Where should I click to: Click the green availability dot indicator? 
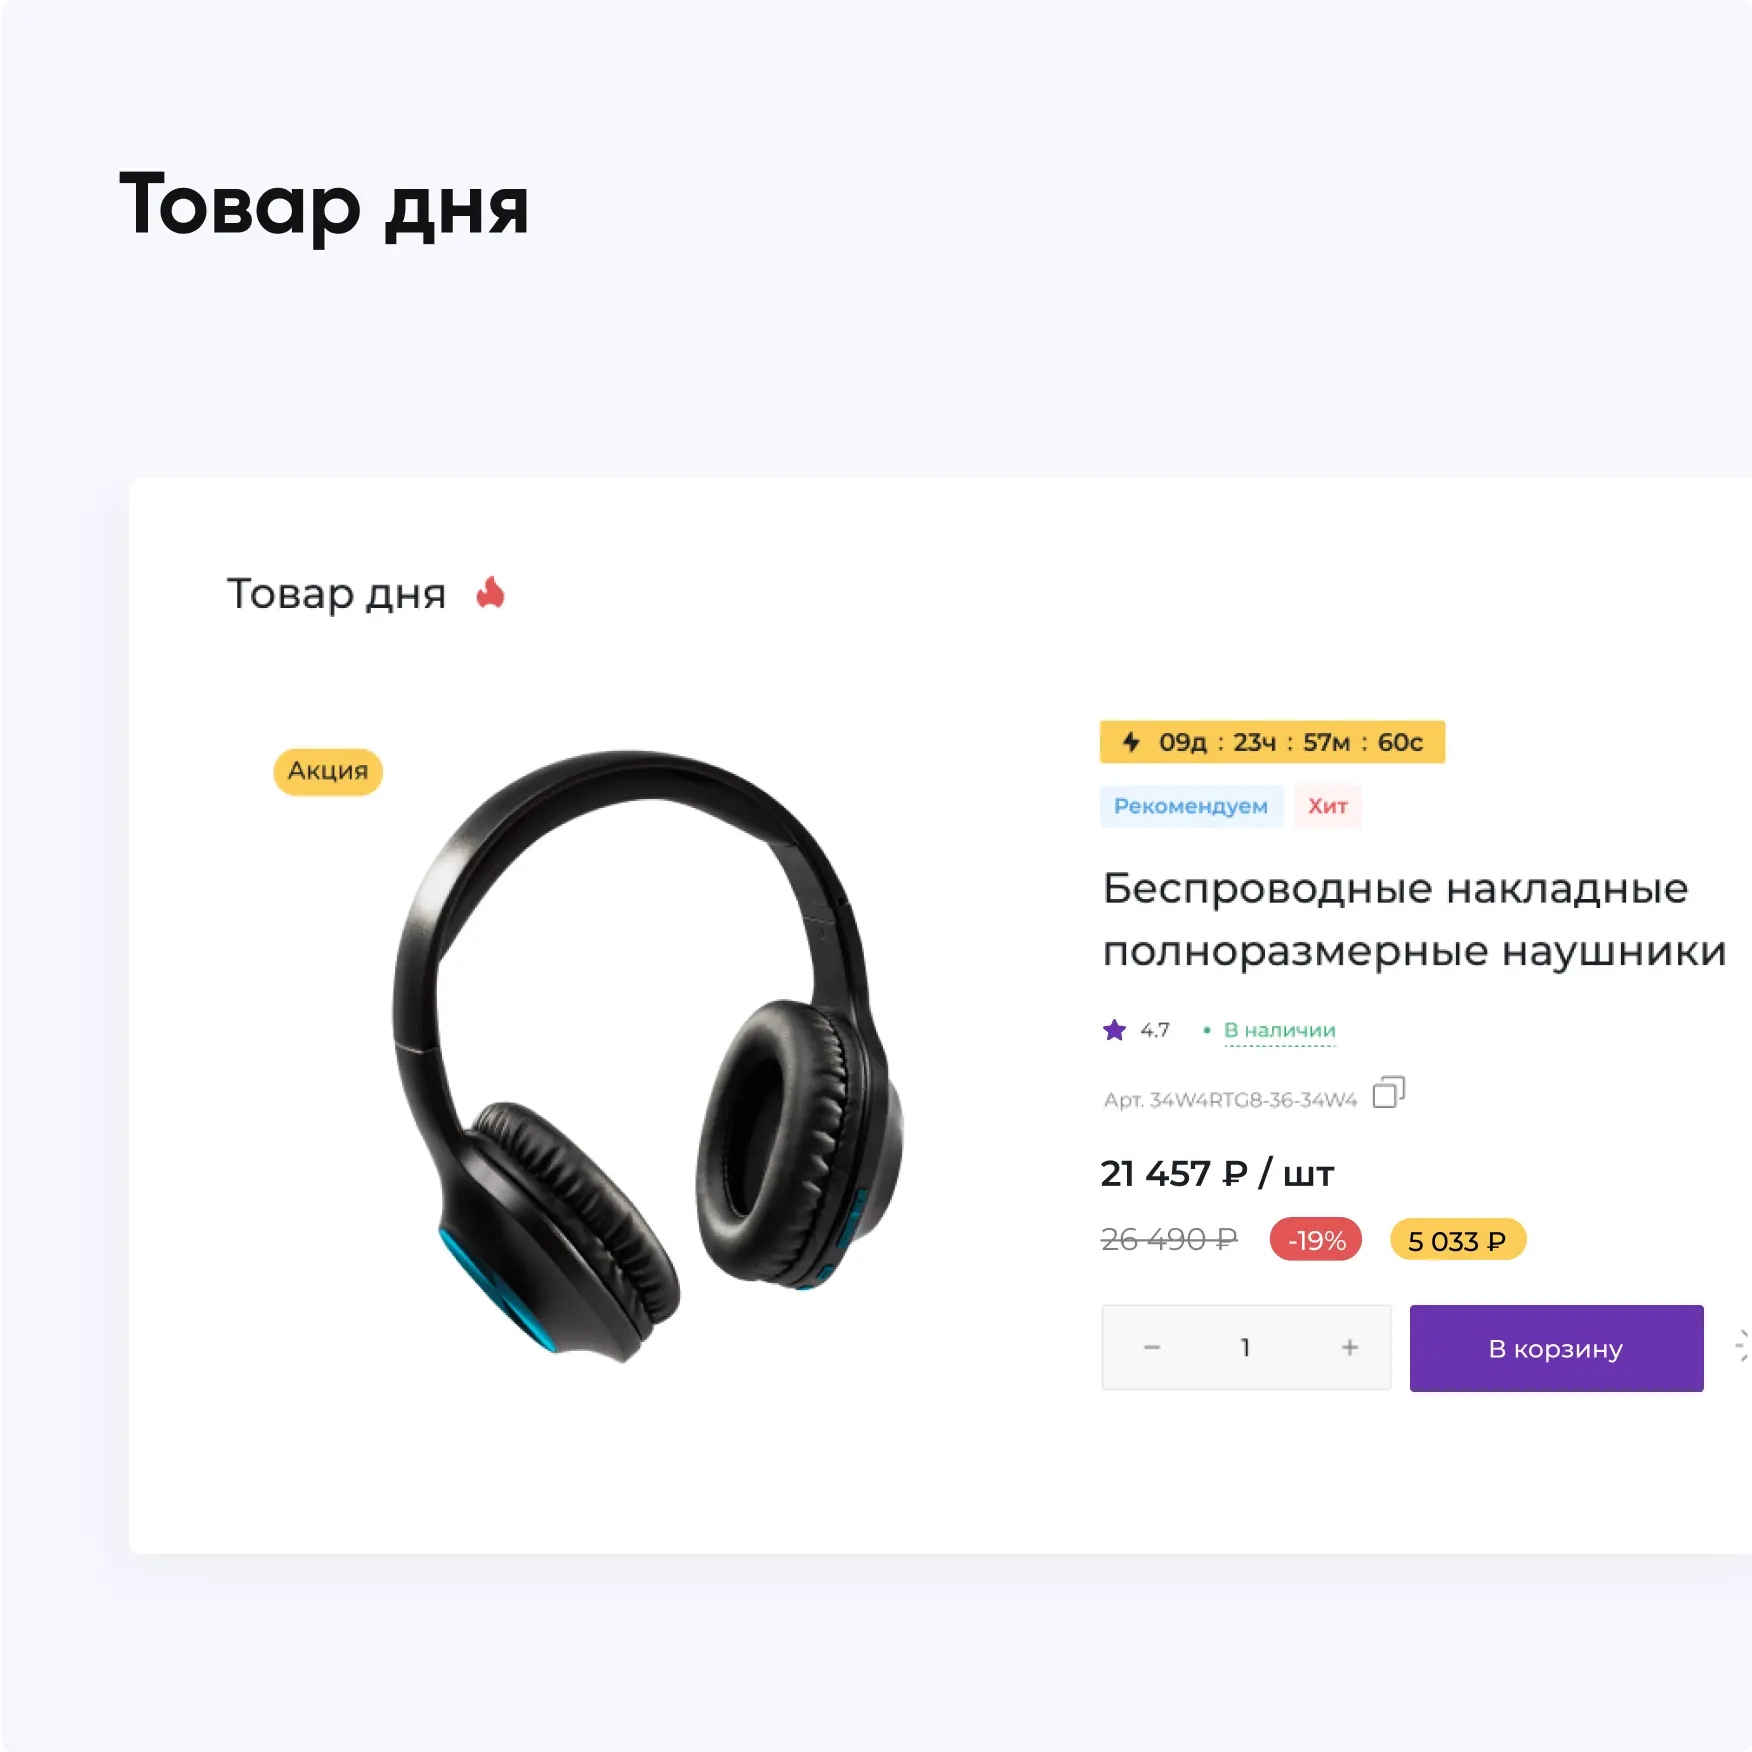point(1207,1030)
